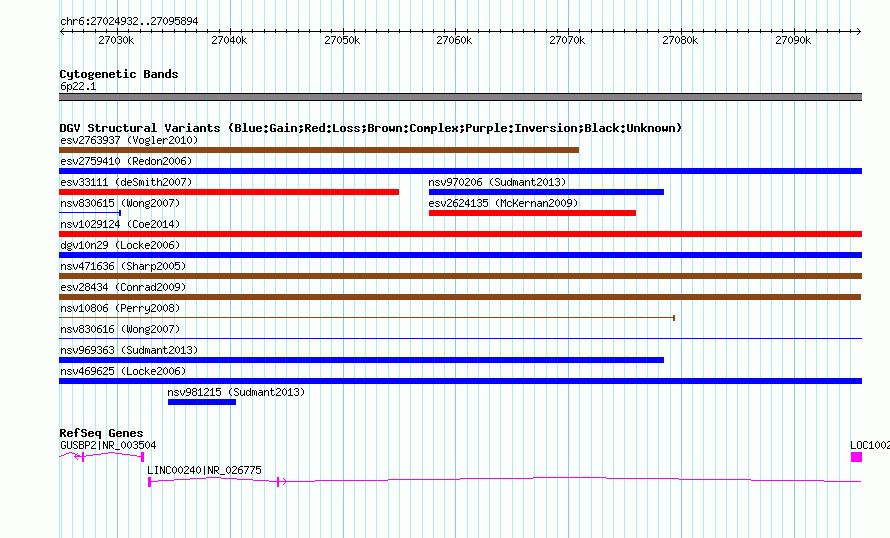
Task: Select the esv28434 (Conrad2009) label
Action: coord(123,287)
